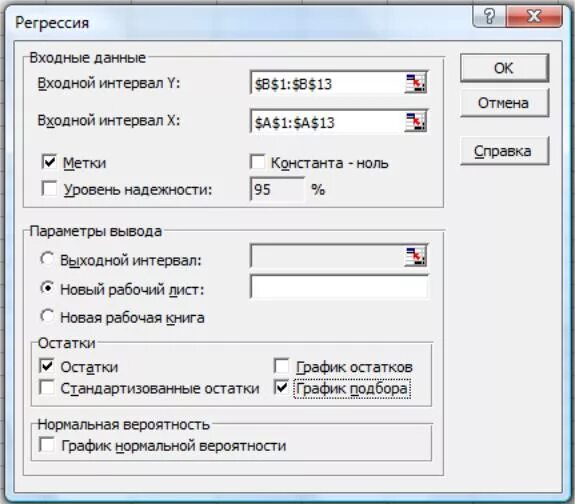Click the Входной интервал X label

(109, 121)
